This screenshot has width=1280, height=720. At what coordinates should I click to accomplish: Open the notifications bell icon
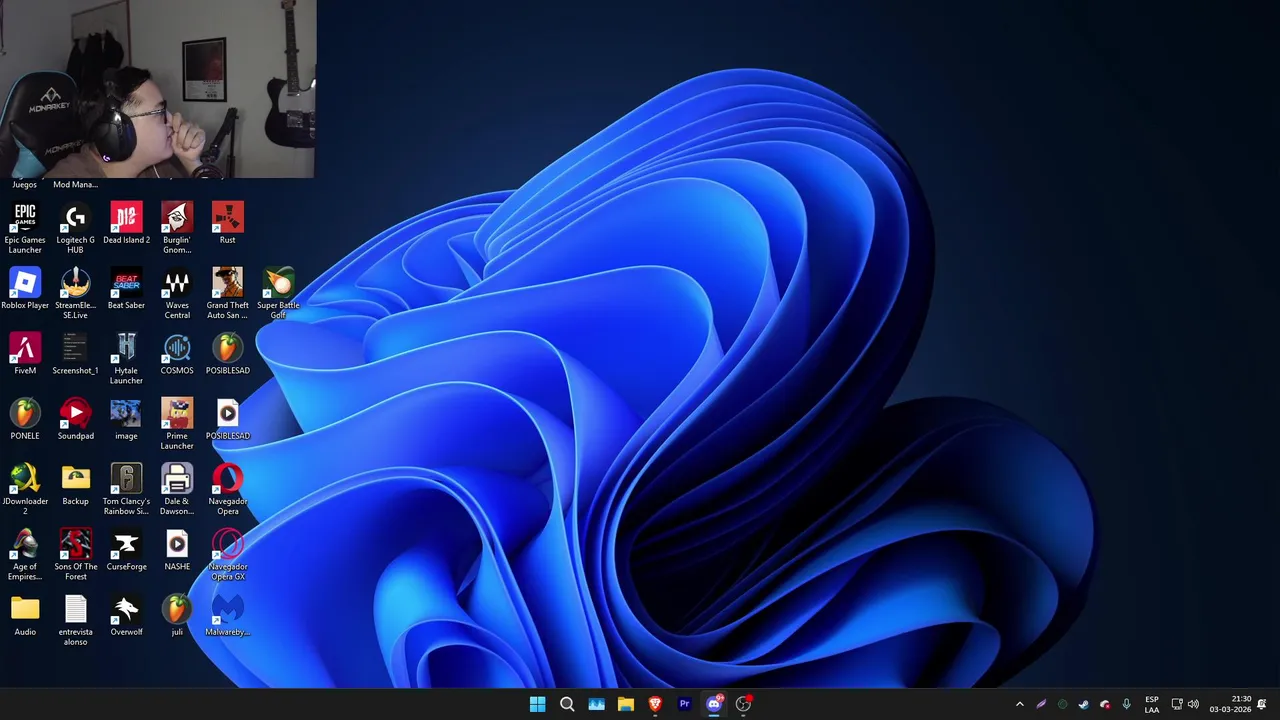[1262, 704]
